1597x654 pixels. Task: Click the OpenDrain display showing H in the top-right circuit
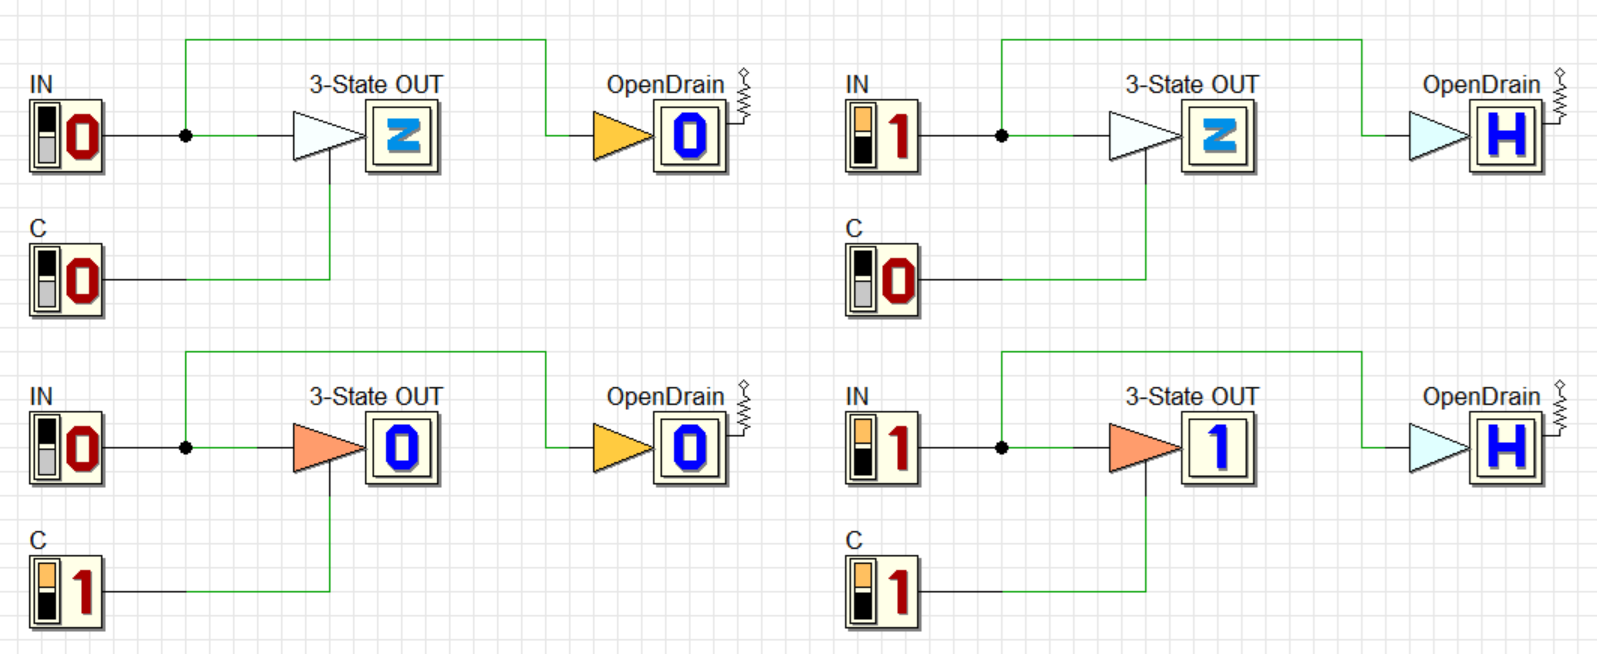(x=1507, y=136)
